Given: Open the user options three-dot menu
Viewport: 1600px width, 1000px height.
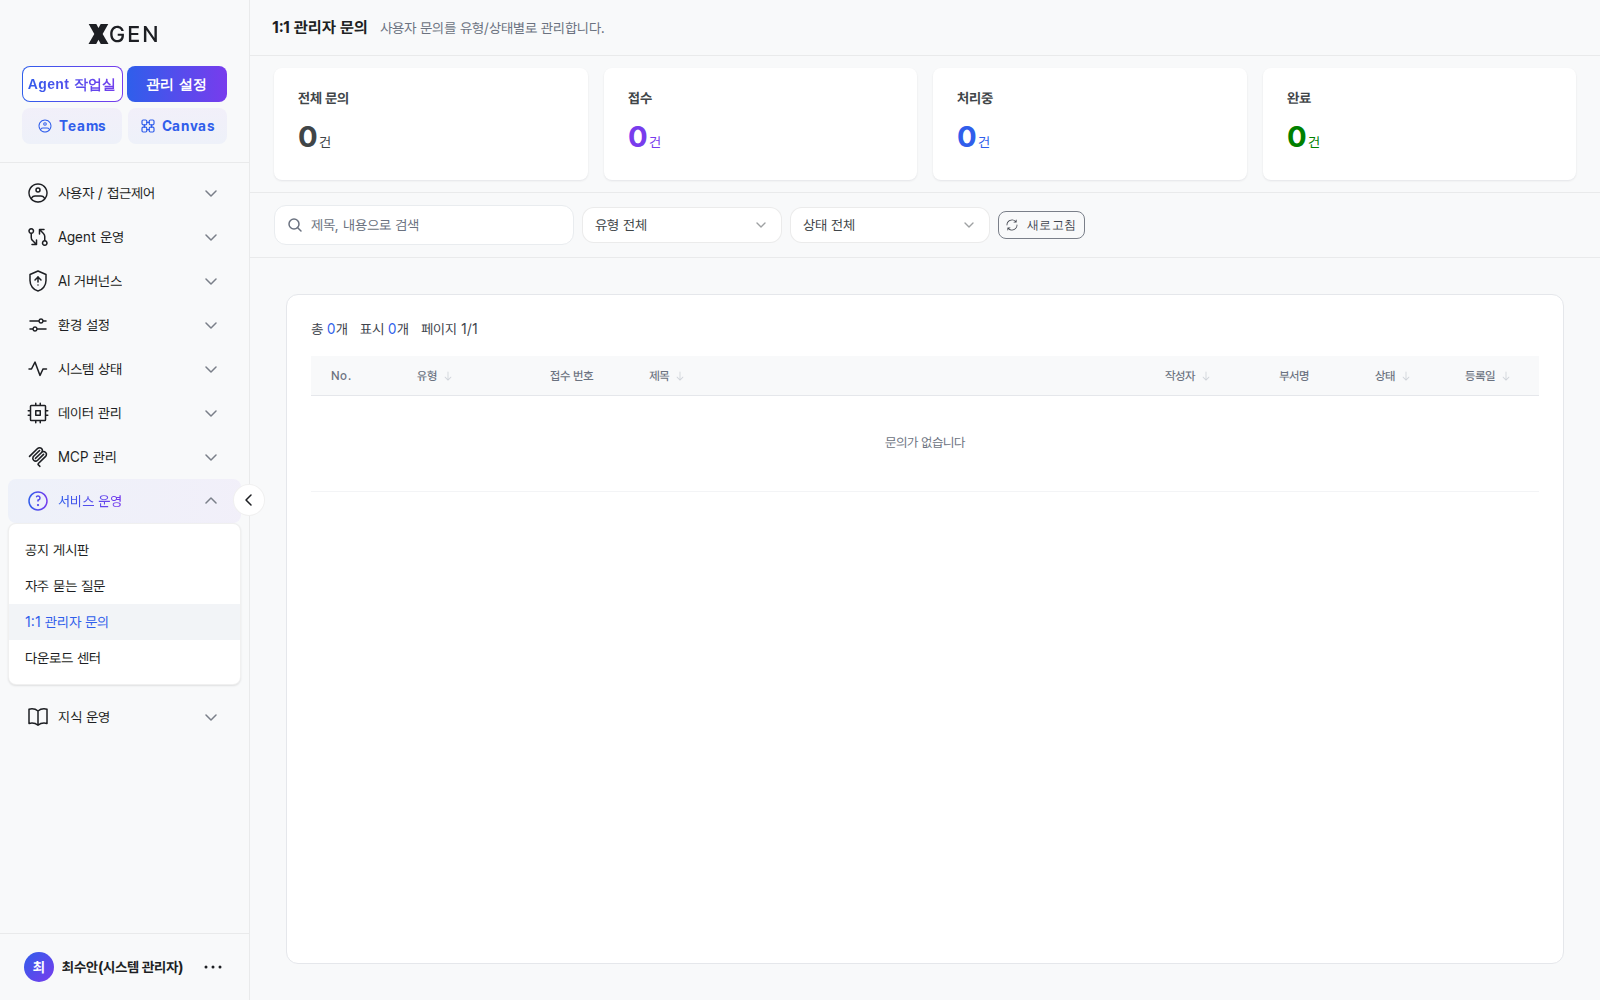Looking at the screenshot, I should click(x=213, y=967).
